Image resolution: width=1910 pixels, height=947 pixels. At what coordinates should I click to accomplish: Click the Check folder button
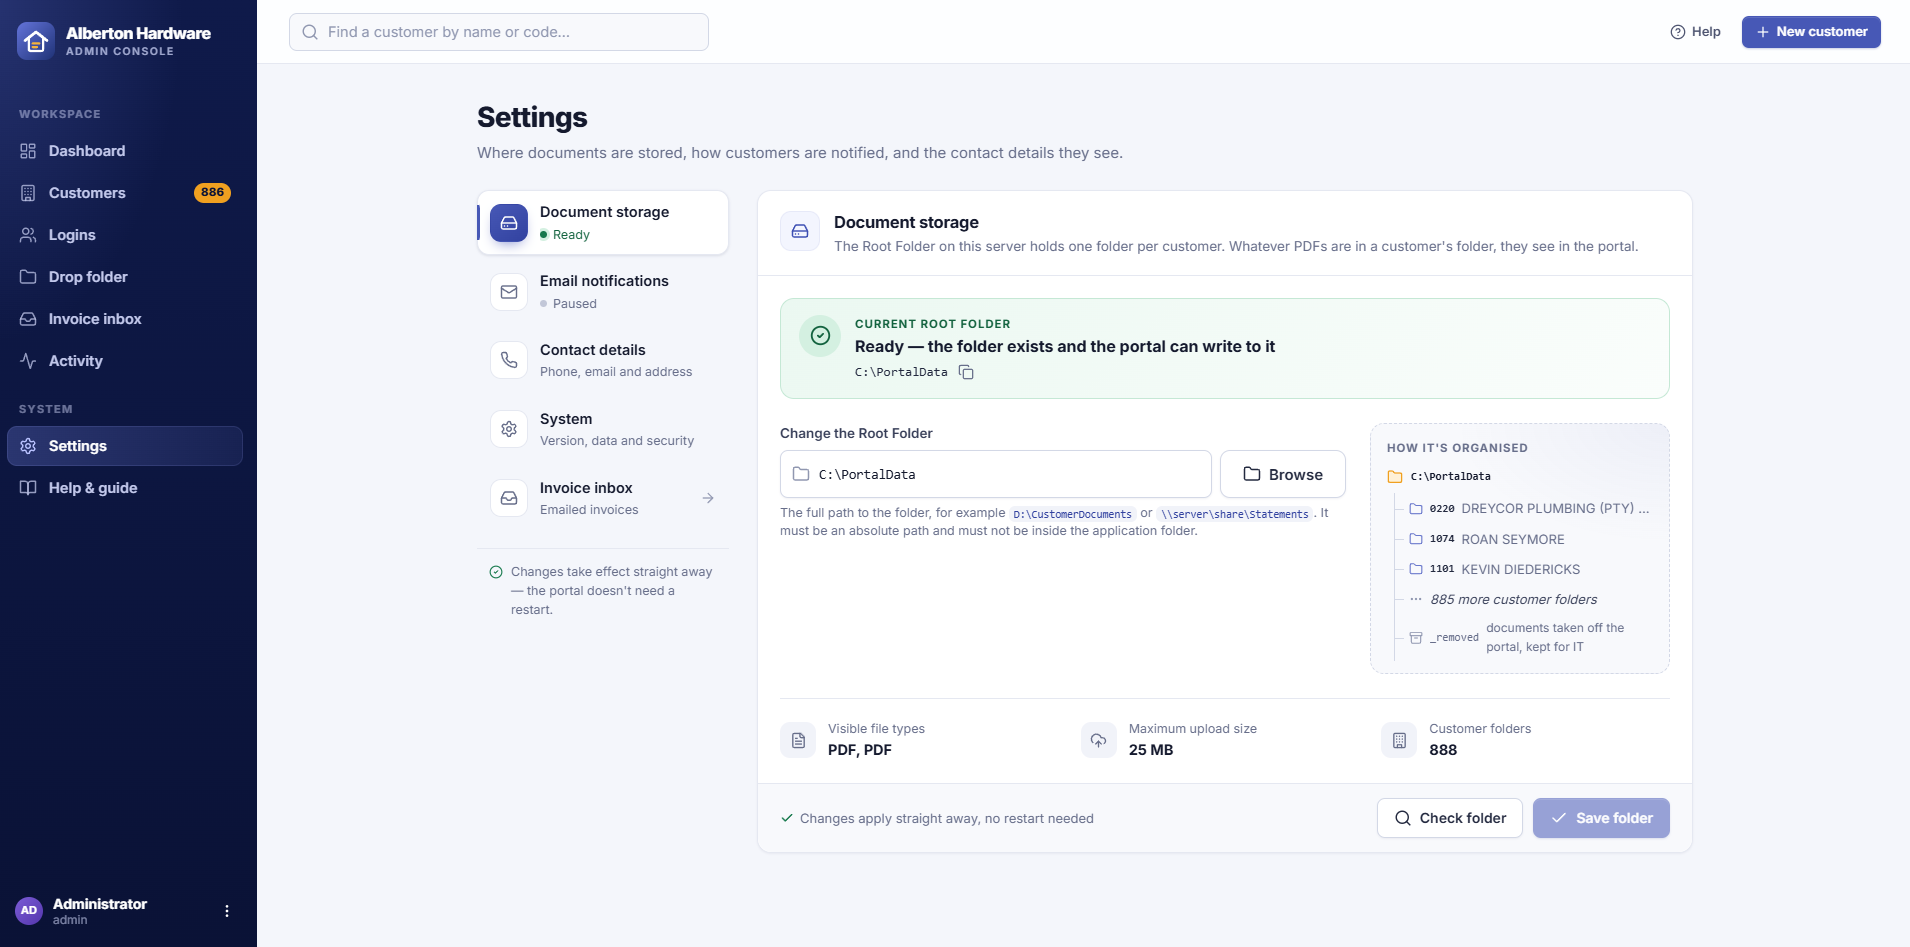pos(1450,818)
